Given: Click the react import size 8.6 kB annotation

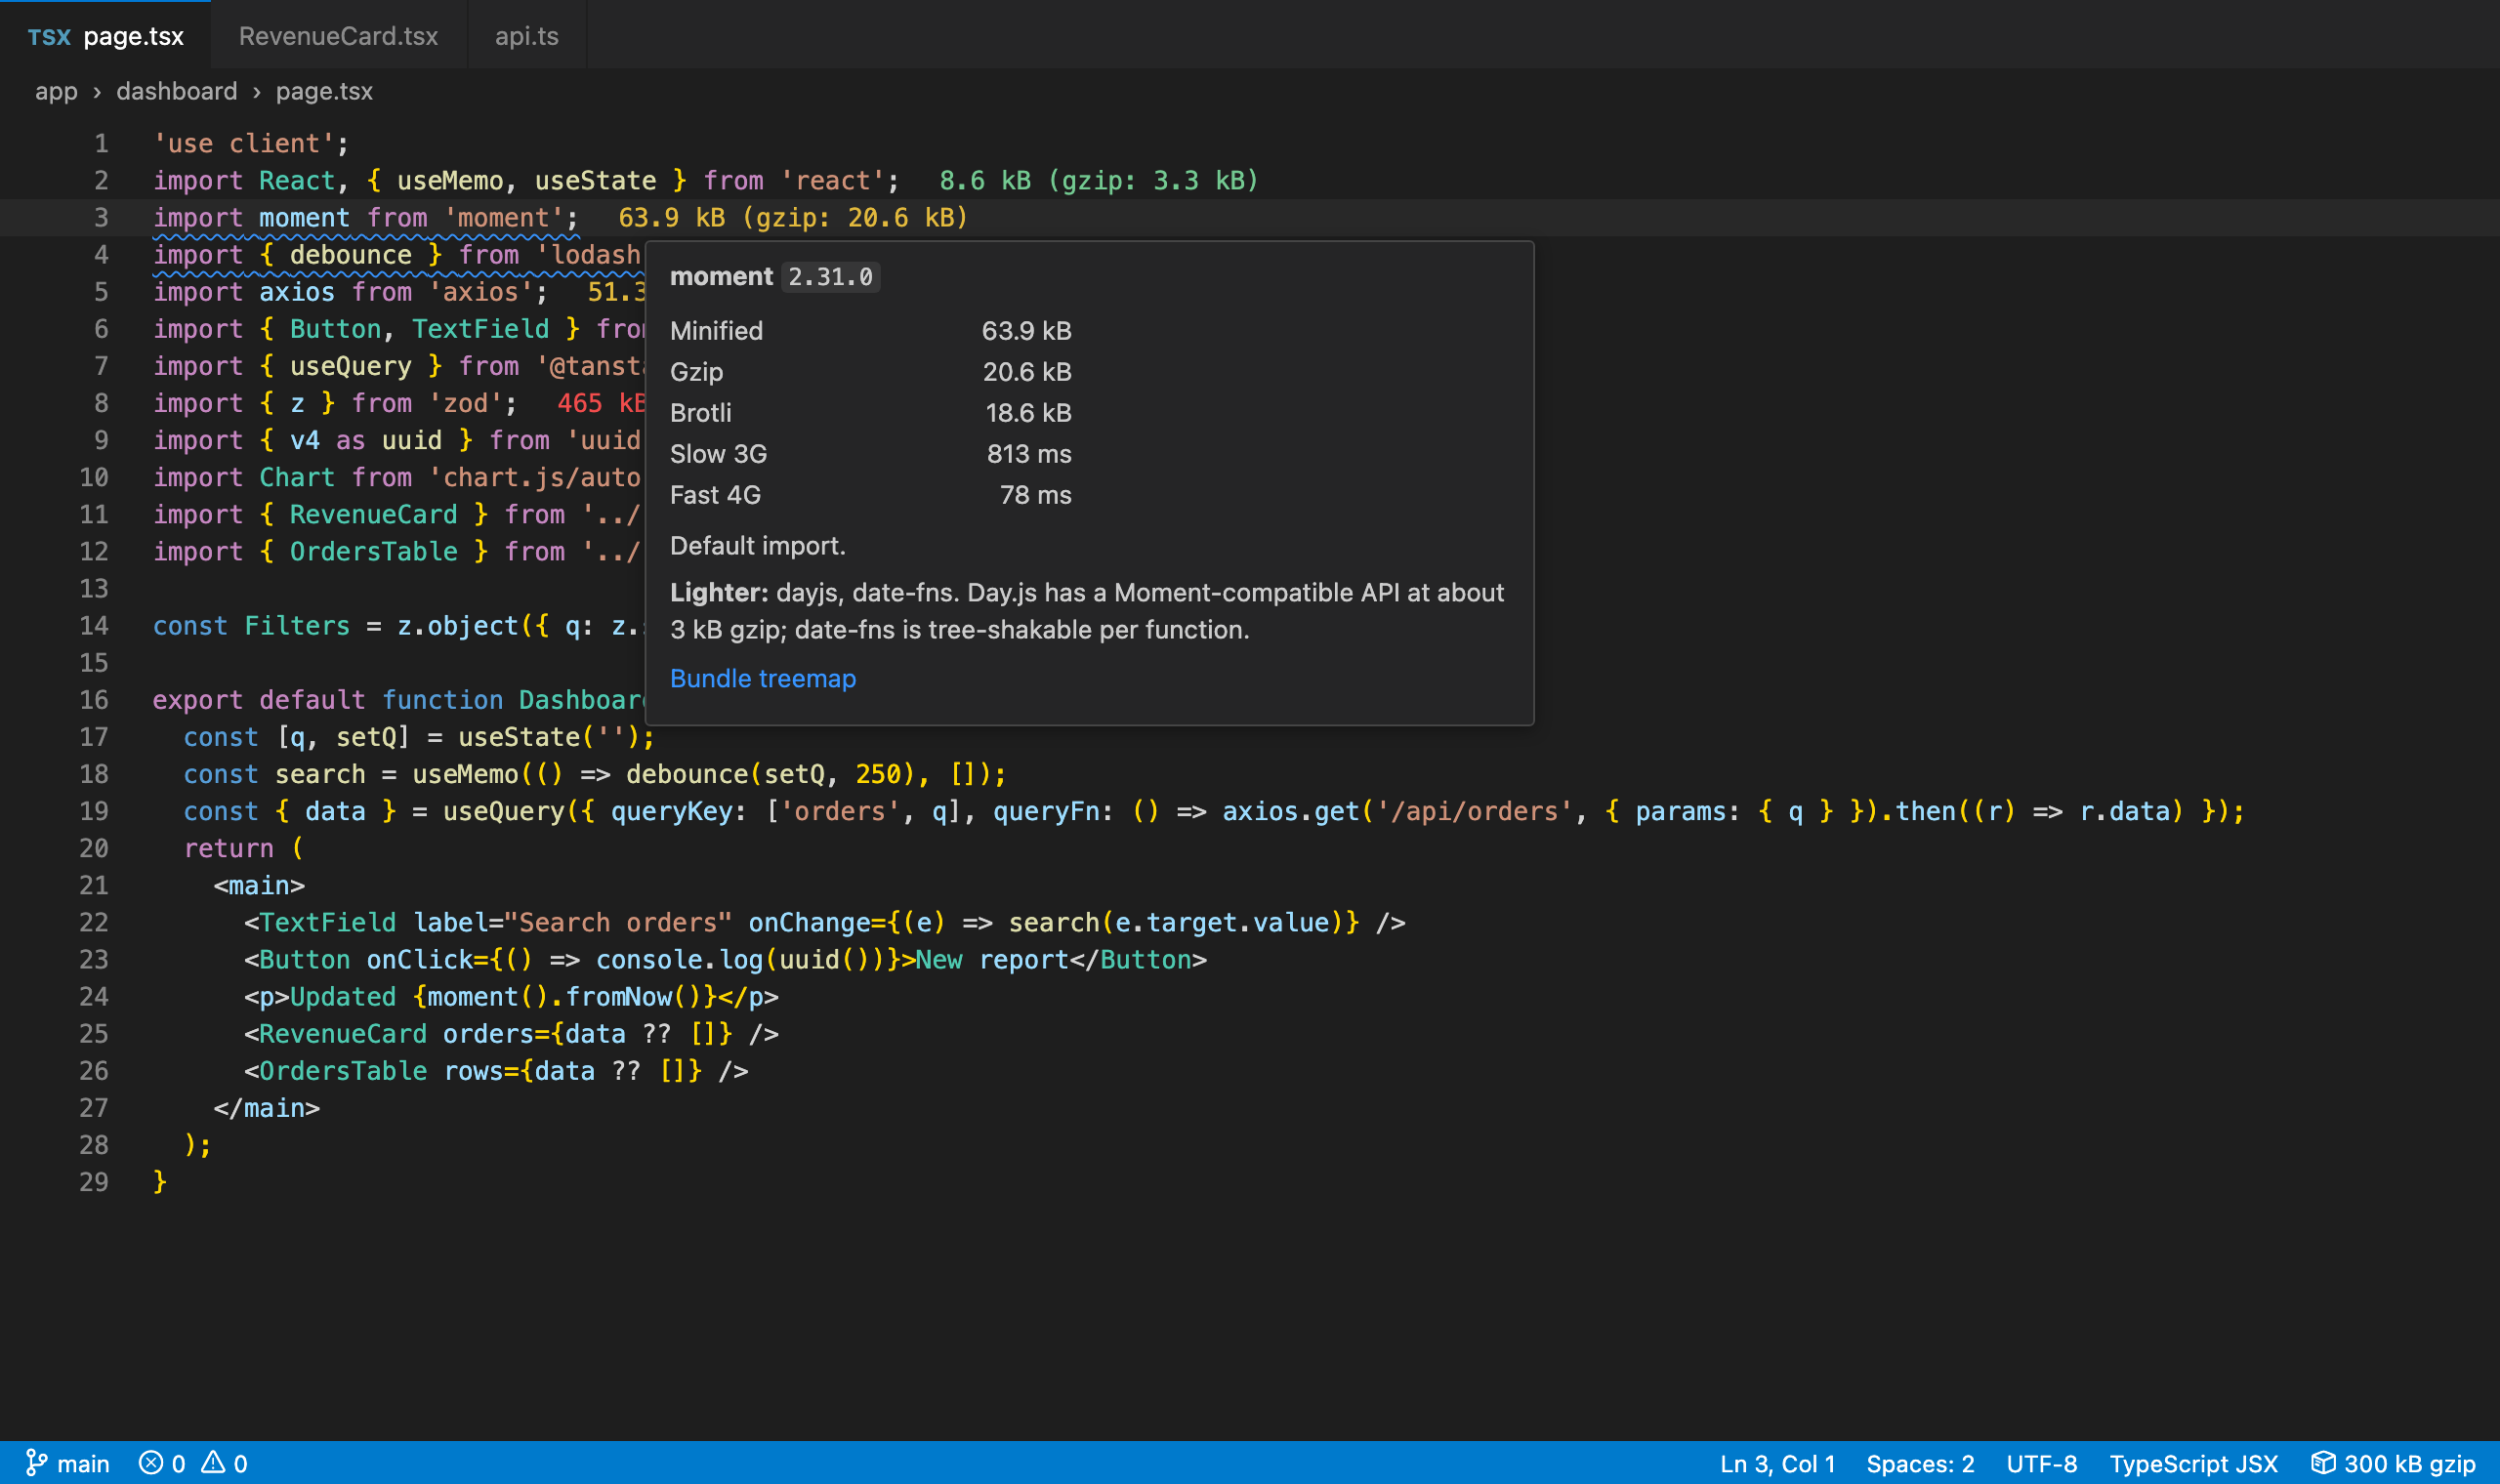Looking at the screenshot, I should click(x=1098, y=180).
